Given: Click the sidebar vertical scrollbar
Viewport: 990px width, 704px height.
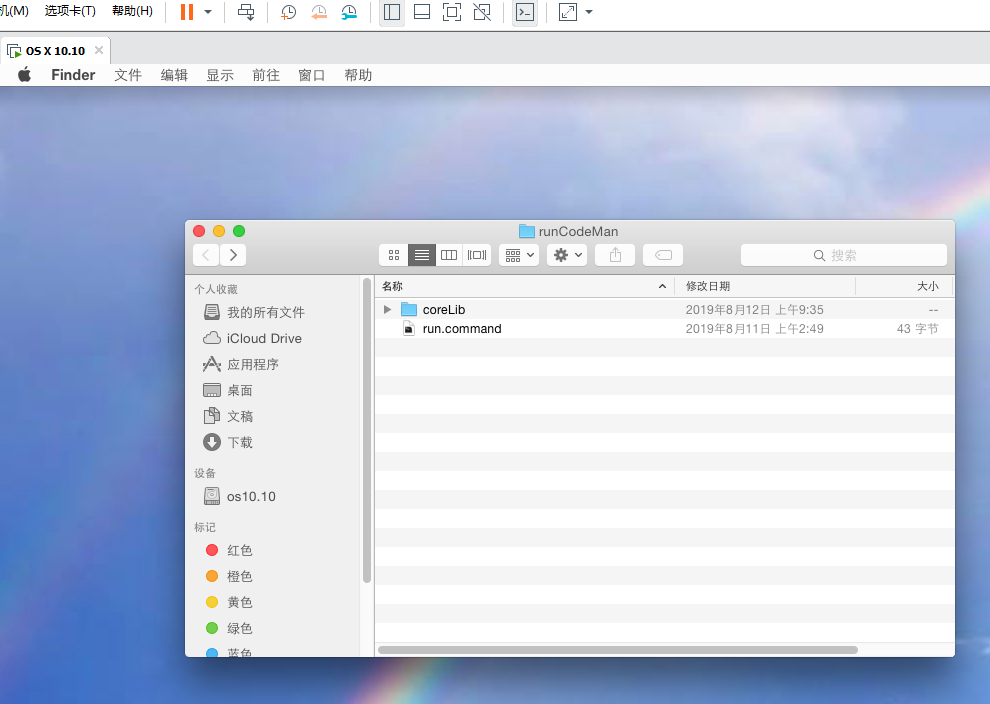Looking at the screenshot, I should 367,431.
